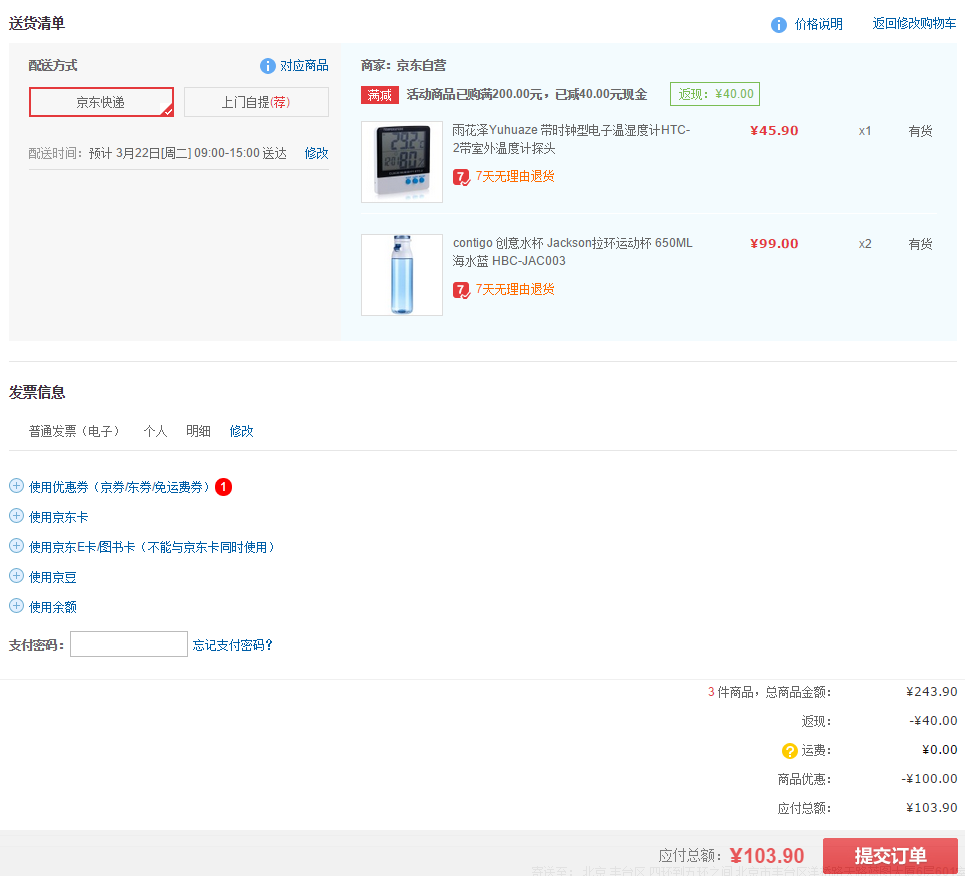This screenshot has width=965, height=876.
Task: Expand the plus icon for 使用京东E卡/图书卡
Action: click(17, 545)
